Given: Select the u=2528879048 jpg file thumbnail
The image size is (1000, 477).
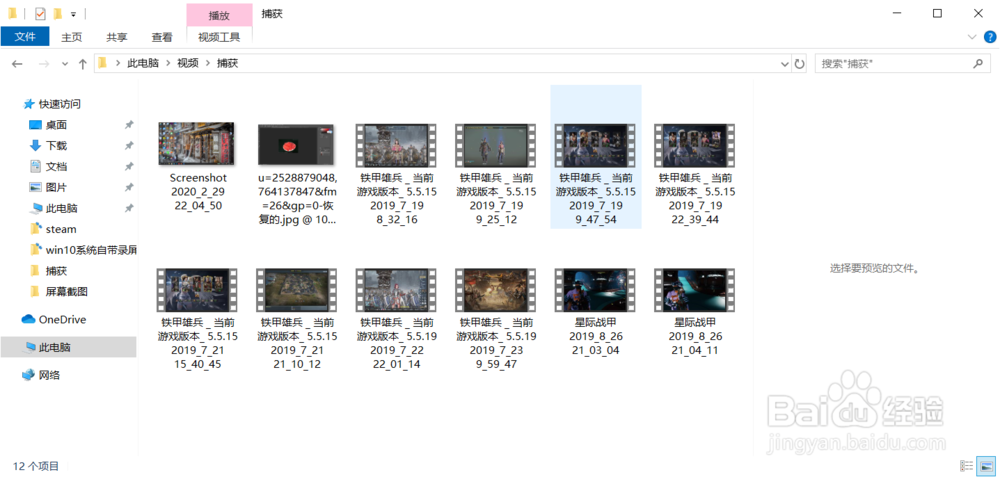Looking at the screenshot, I should coord(297,145).
